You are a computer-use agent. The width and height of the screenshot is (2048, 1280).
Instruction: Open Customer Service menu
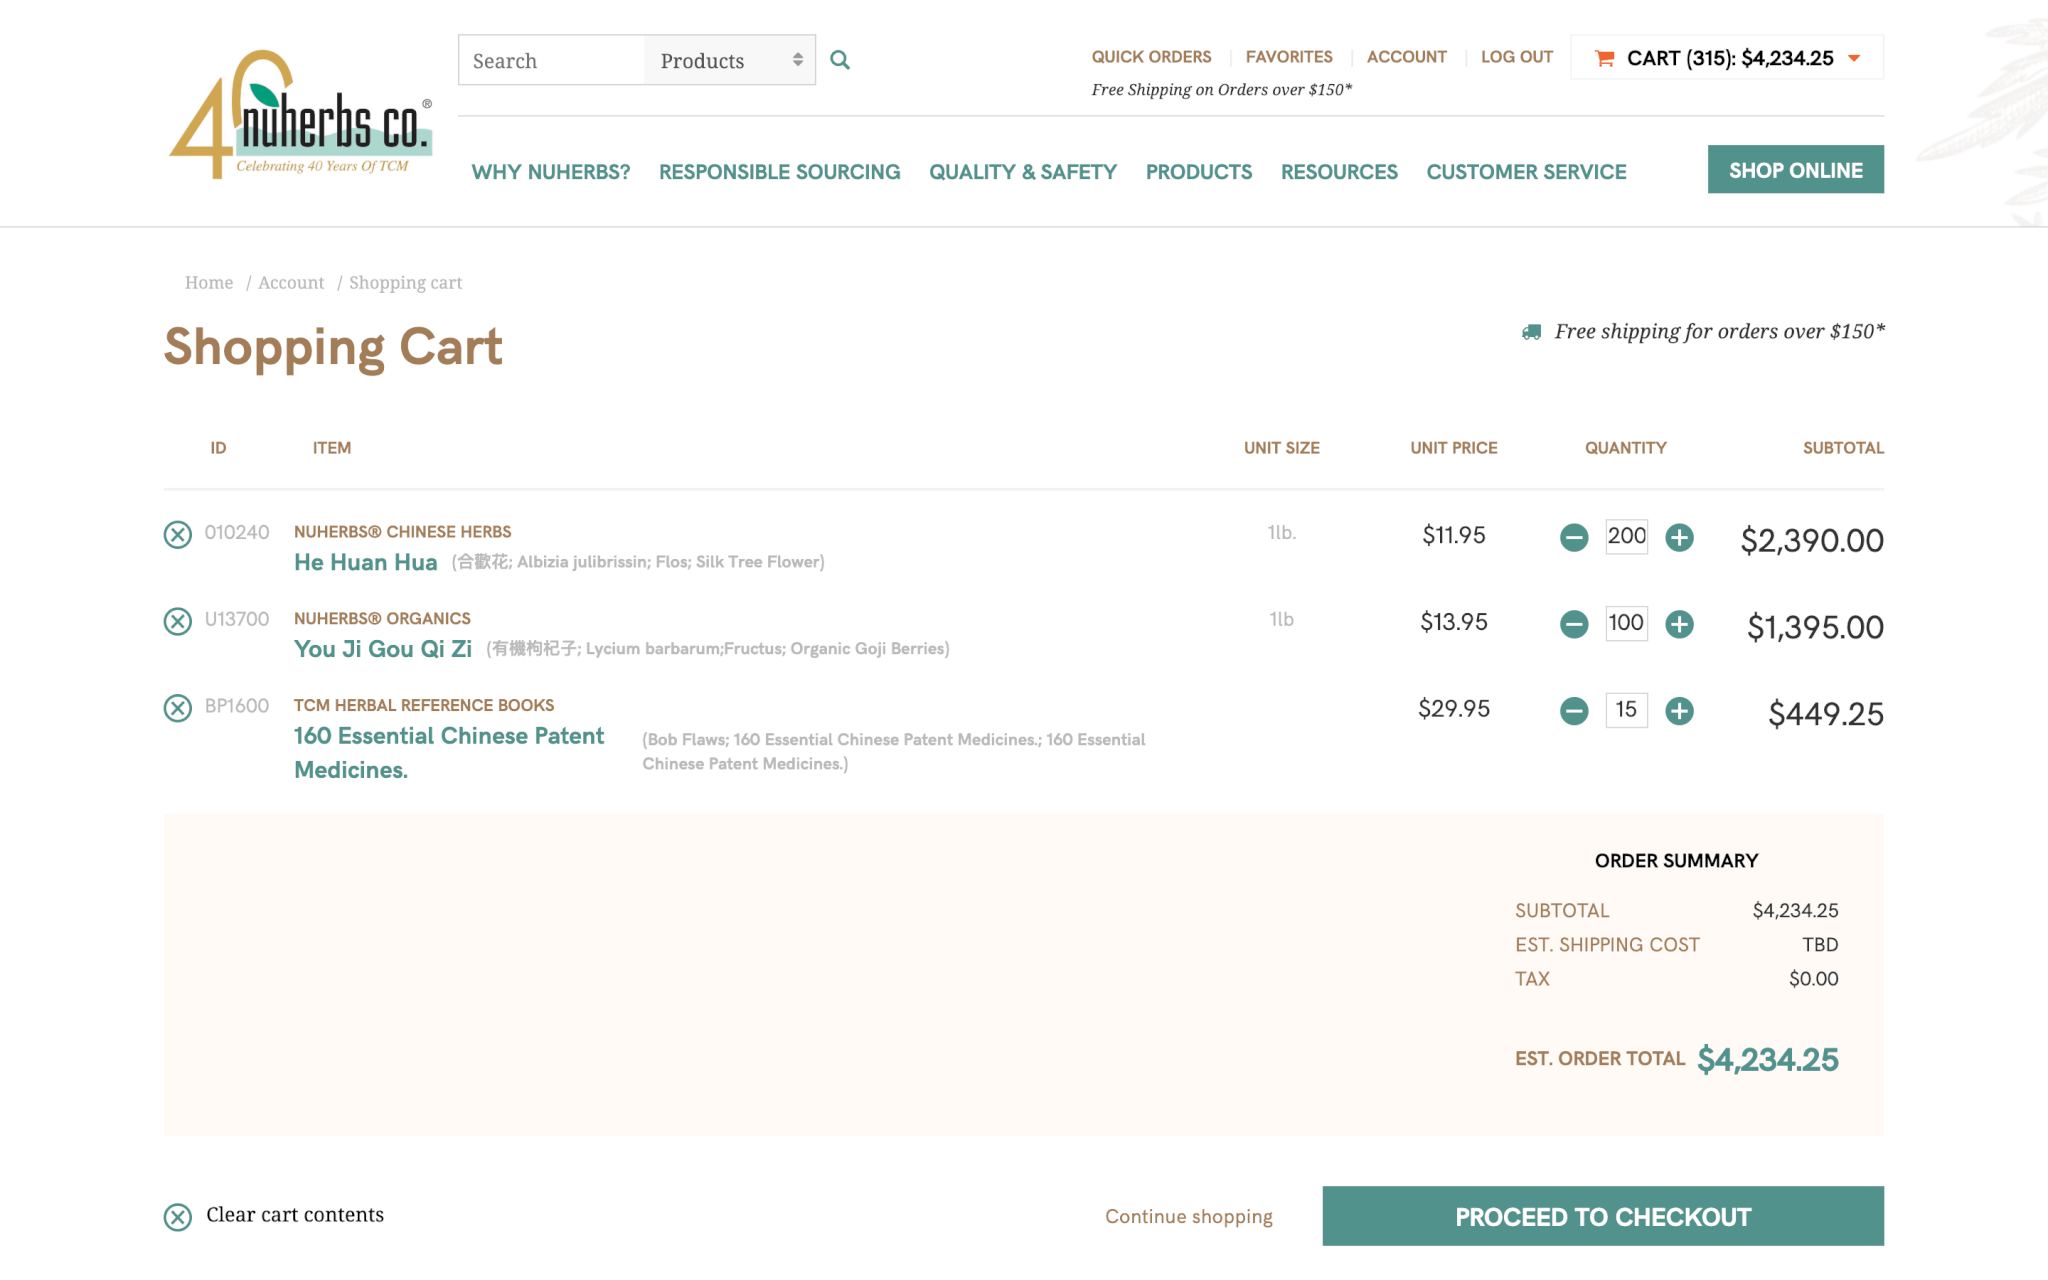point(1526,172)
